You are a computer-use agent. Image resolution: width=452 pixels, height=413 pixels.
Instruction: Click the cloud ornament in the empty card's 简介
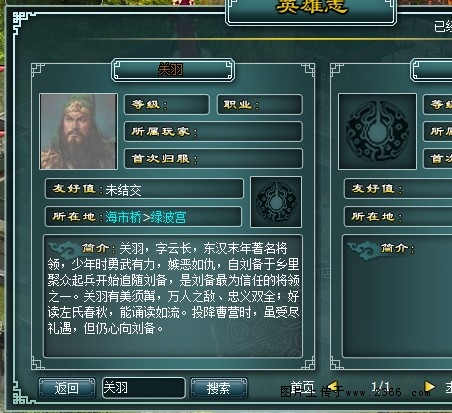[x=362, y=249]
